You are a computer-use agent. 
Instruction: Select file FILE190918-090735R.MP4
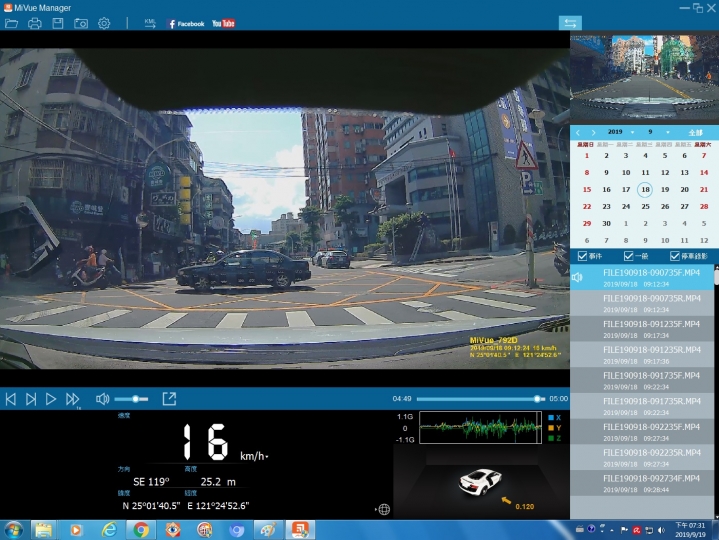642,303
